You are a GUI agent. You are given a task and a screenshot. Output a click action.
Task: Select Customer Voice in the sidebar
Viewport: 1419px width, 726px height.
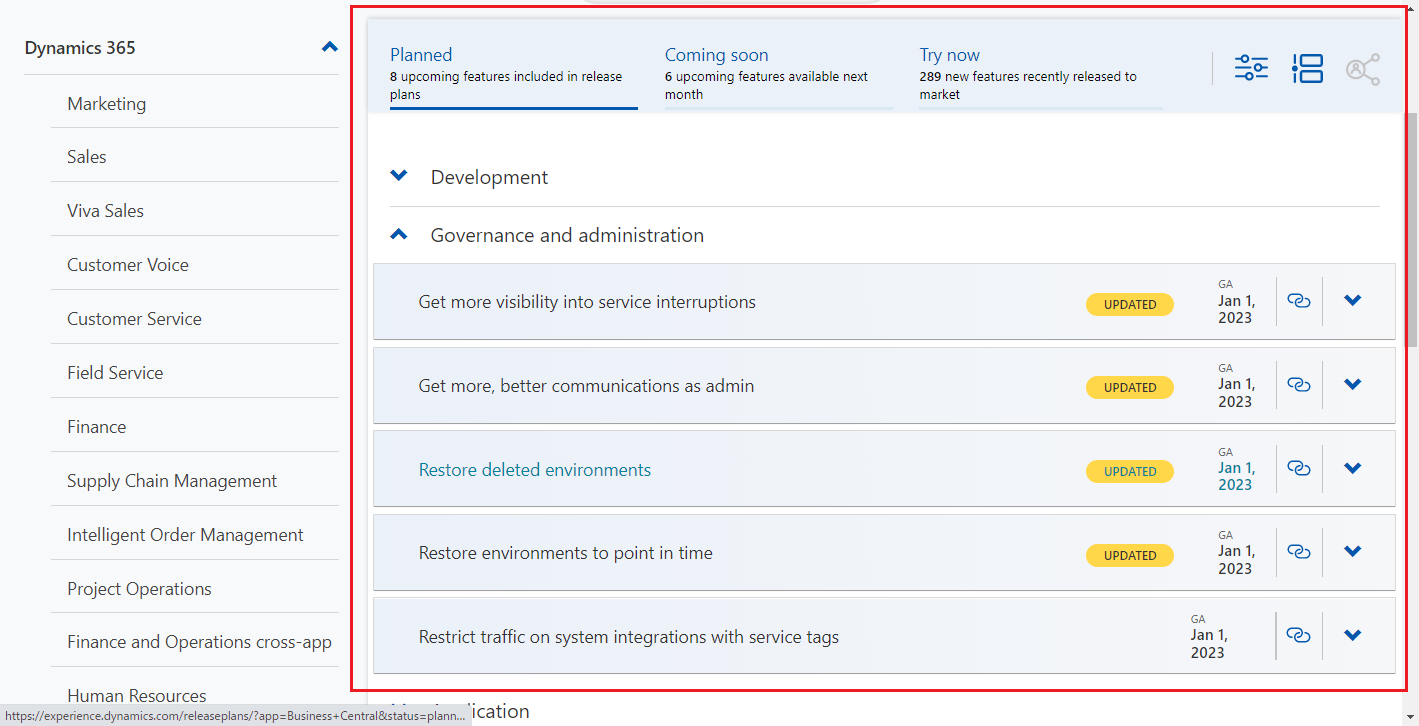pos(127,264)
